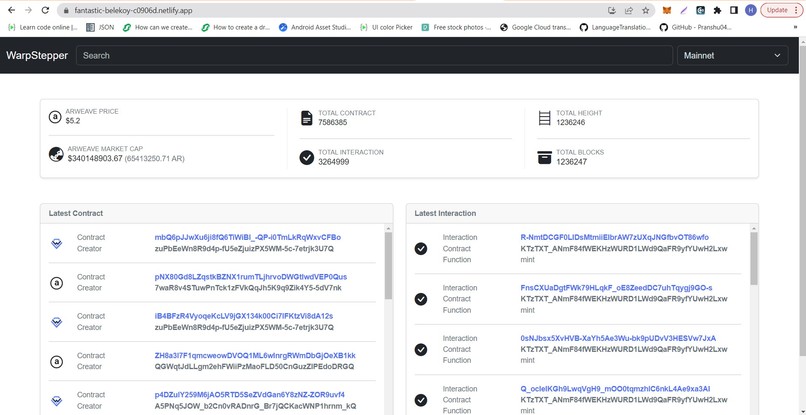Open the Chrome Update menu button
The height and width of the screenshot is (415, 806).
coord(780,10)
